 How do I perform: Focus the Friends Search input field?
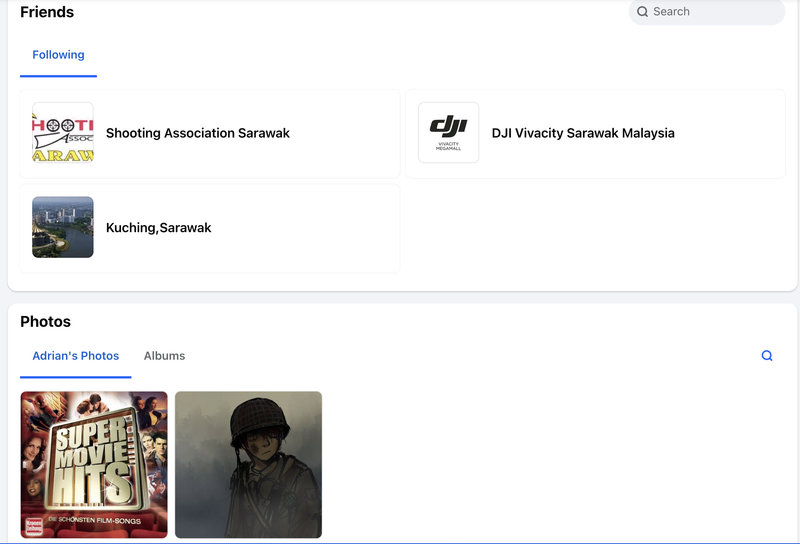pos(707,12)
